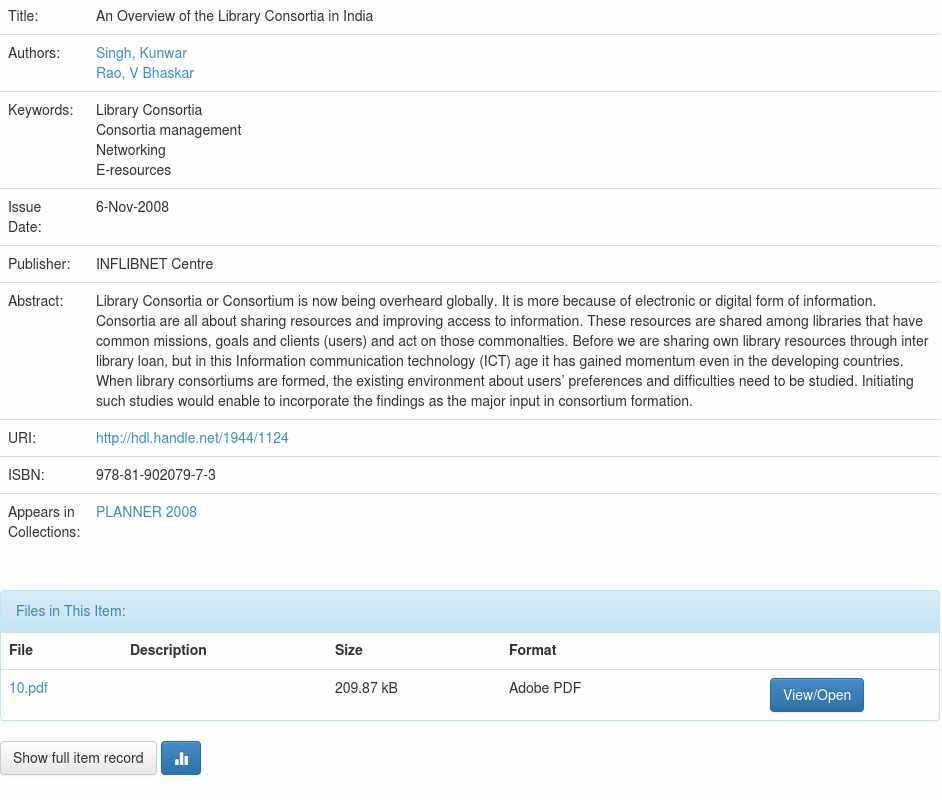Click the item title text

point(234,16)
